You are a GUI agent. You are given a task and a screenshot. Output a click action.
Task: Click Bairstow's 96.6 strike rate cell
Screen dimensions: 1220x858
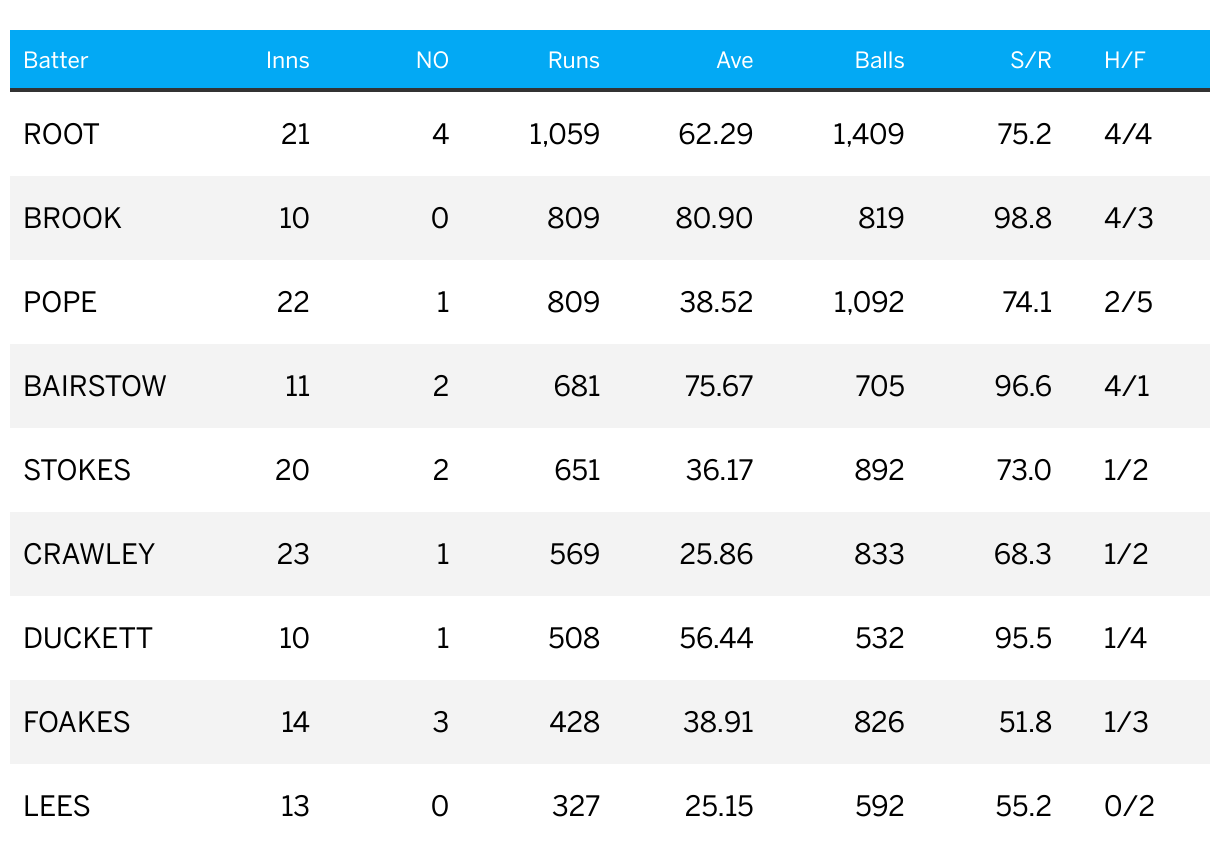(1023, 386)
